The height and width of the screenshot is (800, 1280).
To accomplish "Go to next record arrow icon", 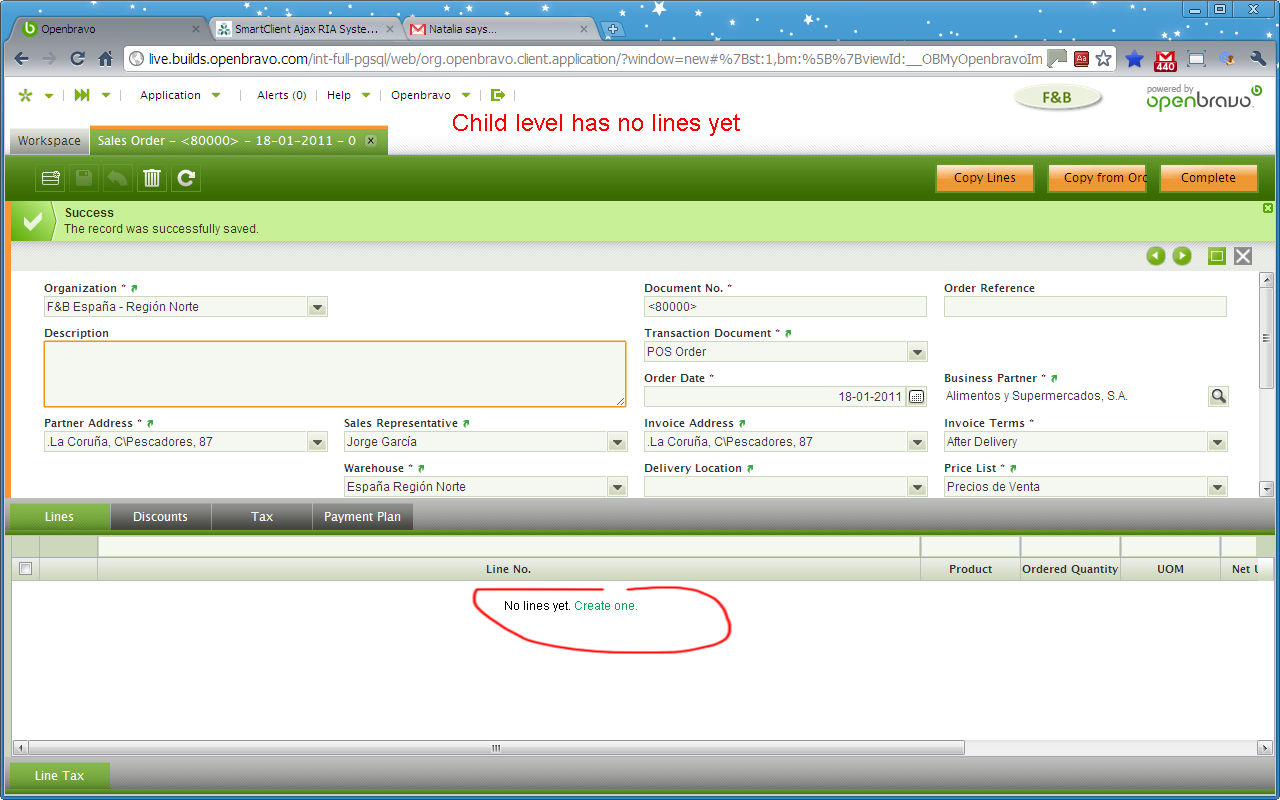I will tap(1182, 256).
